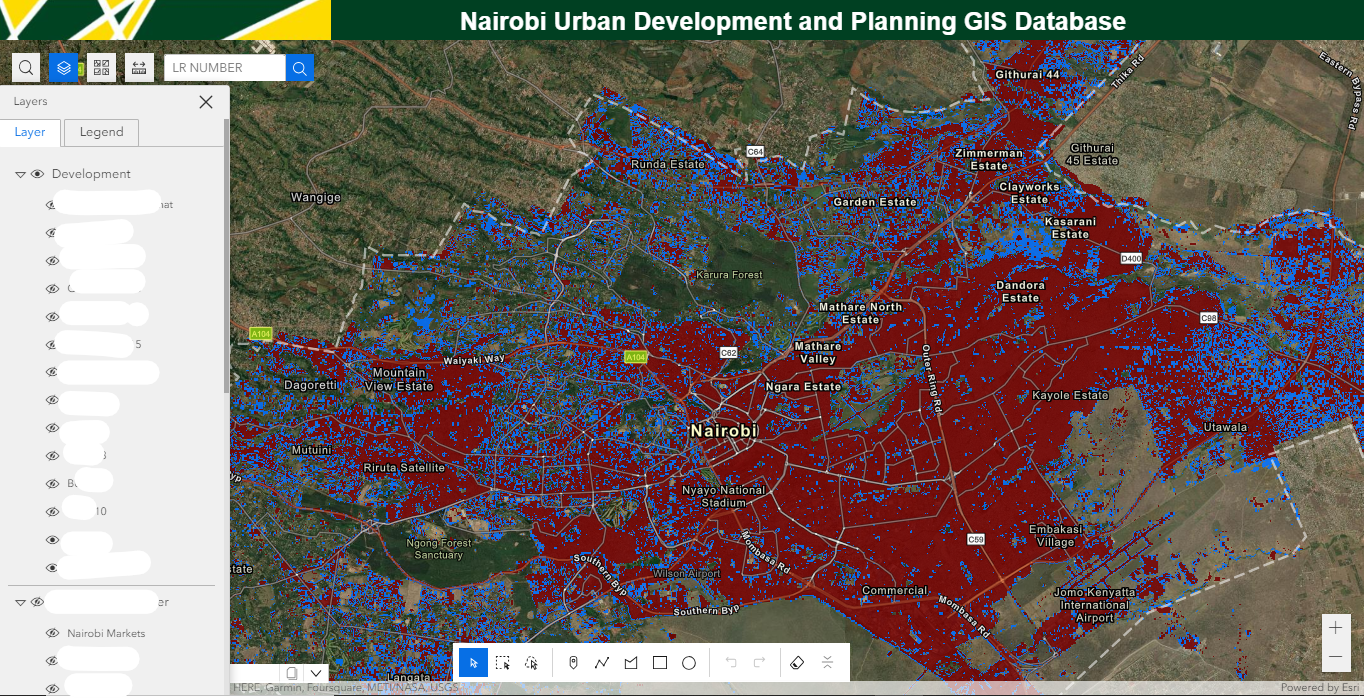
Task: Select the circle drawing tool
Action: coord(687,662)
